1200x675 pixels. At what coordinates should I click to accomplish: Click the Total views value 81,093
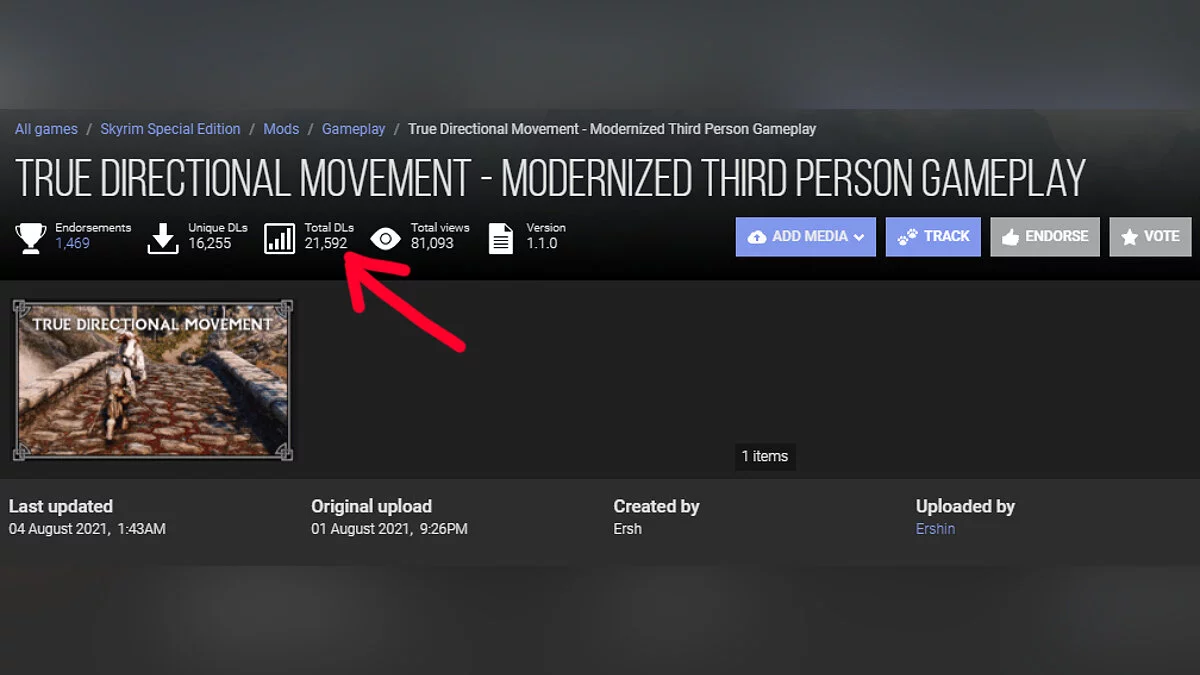432,243
